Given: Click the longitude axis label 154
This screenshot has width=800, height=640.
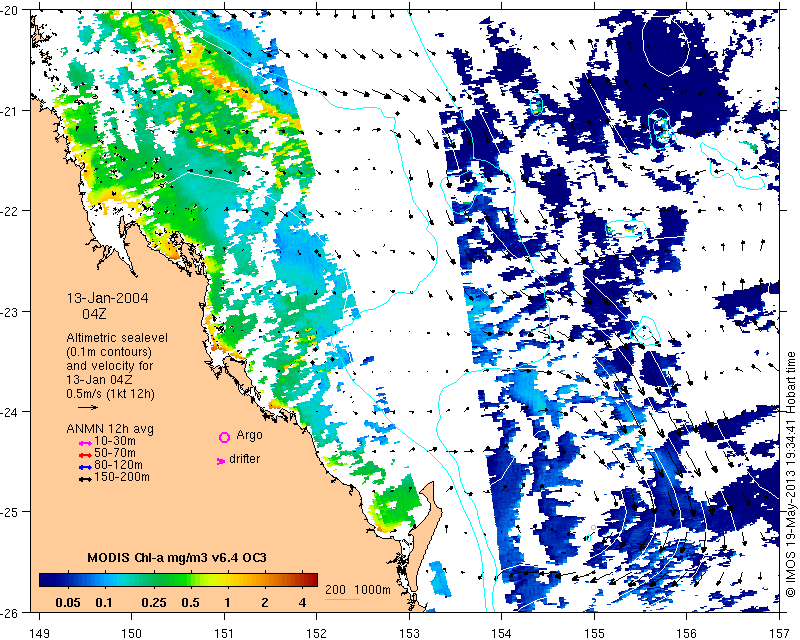Looking at the screenshot, I should tap(502, 633).
